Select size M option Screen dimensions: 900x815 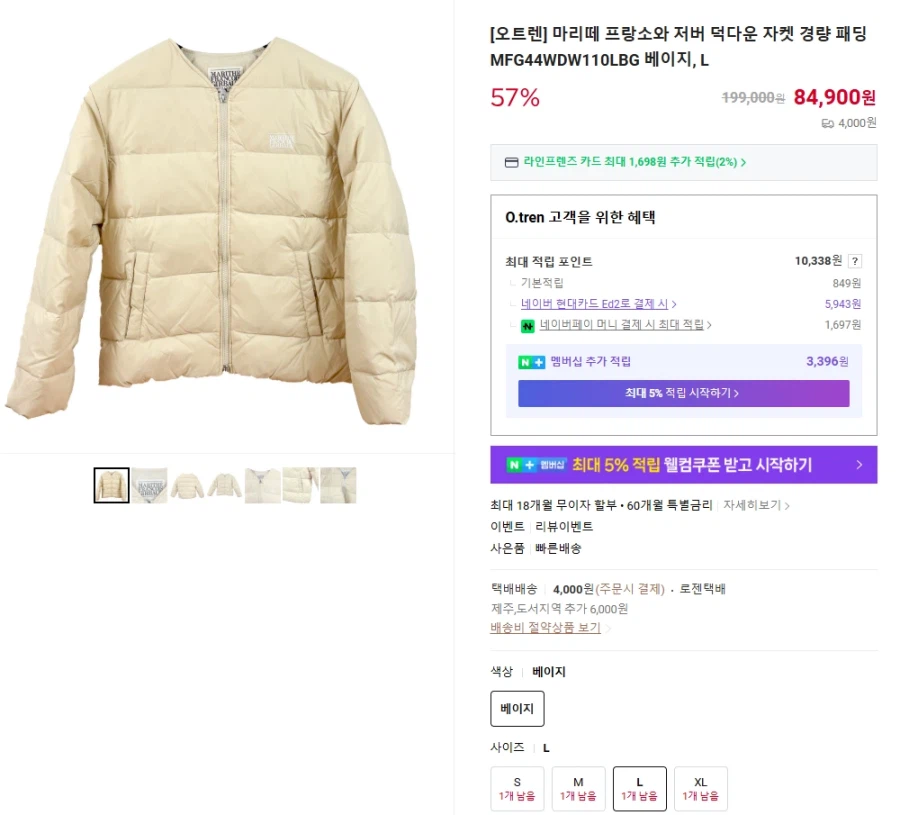click(578, 788)
